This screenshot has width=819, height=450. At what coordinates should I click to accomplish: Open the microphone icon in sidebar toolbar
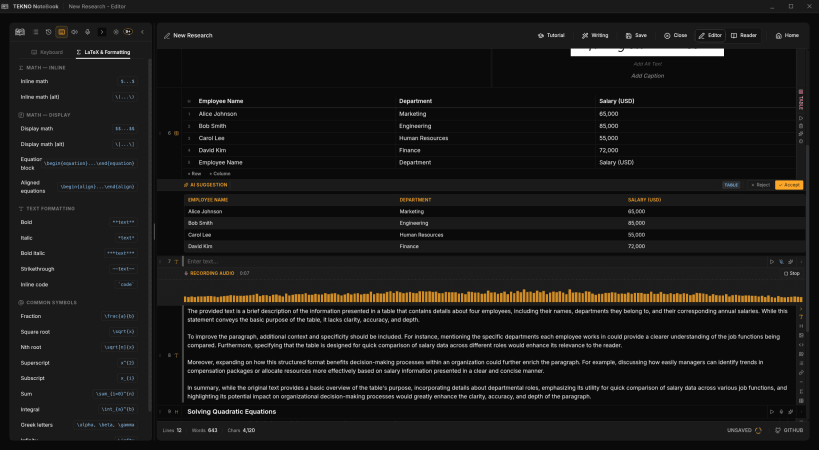pyautogui.click(x=88, y=32)
